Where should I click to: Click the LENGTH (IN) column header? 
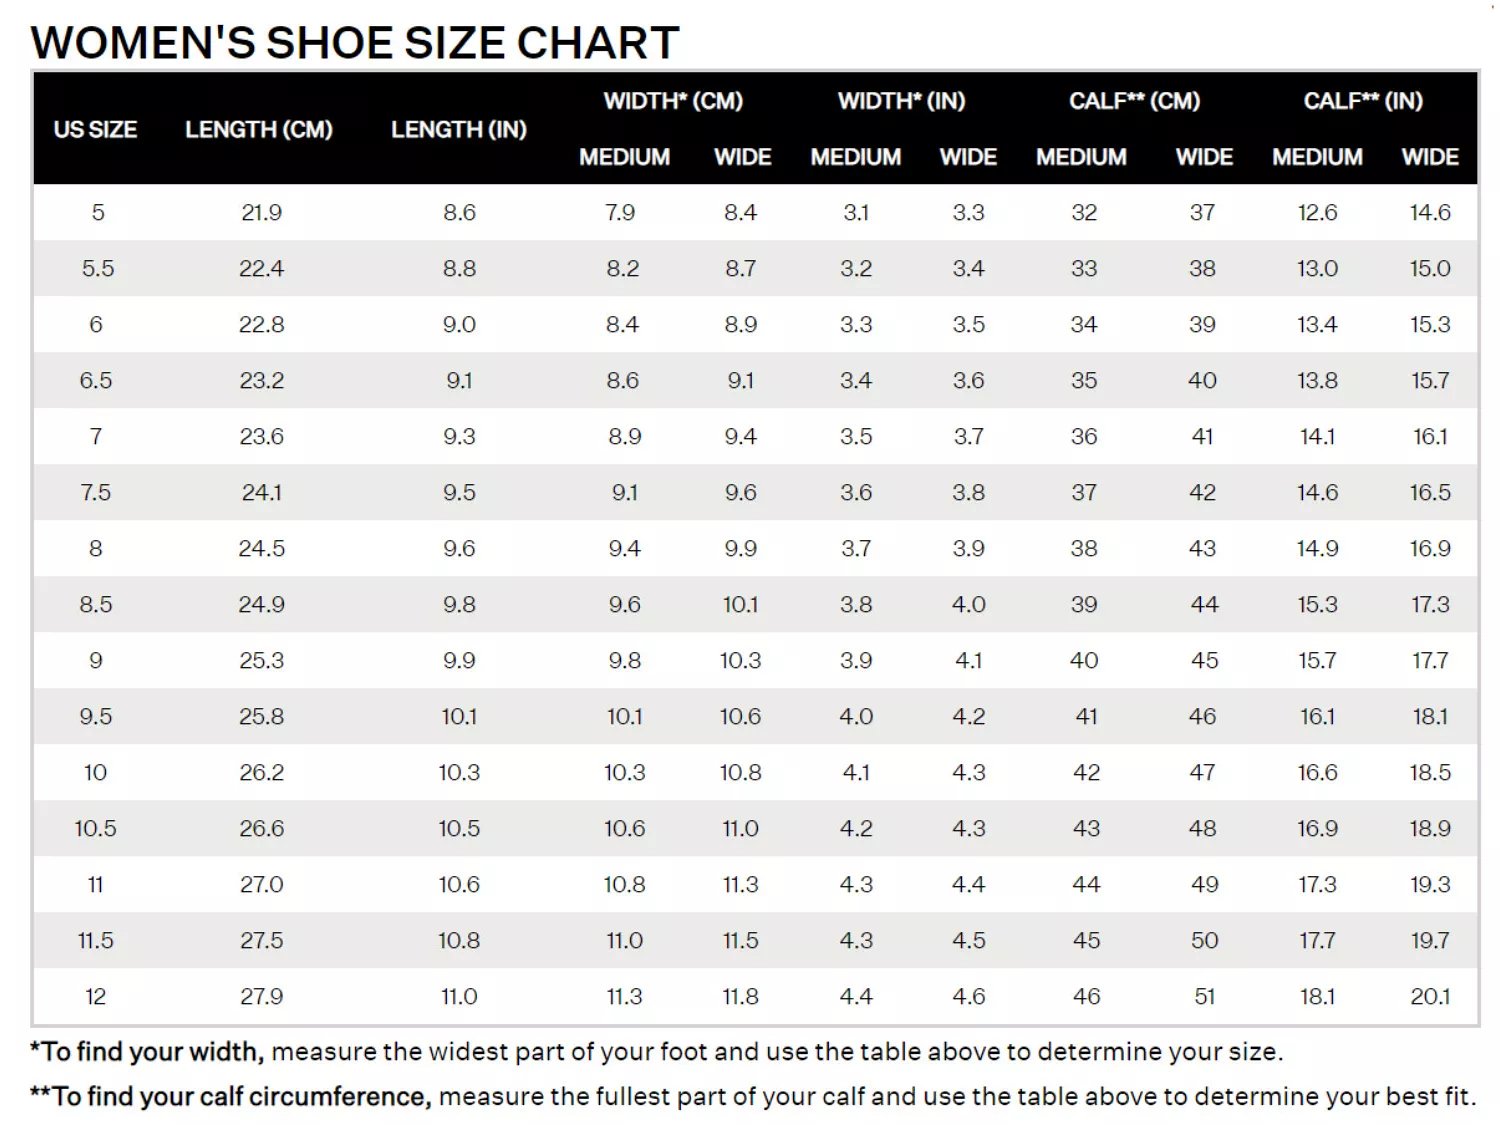(x=459, y=129)
